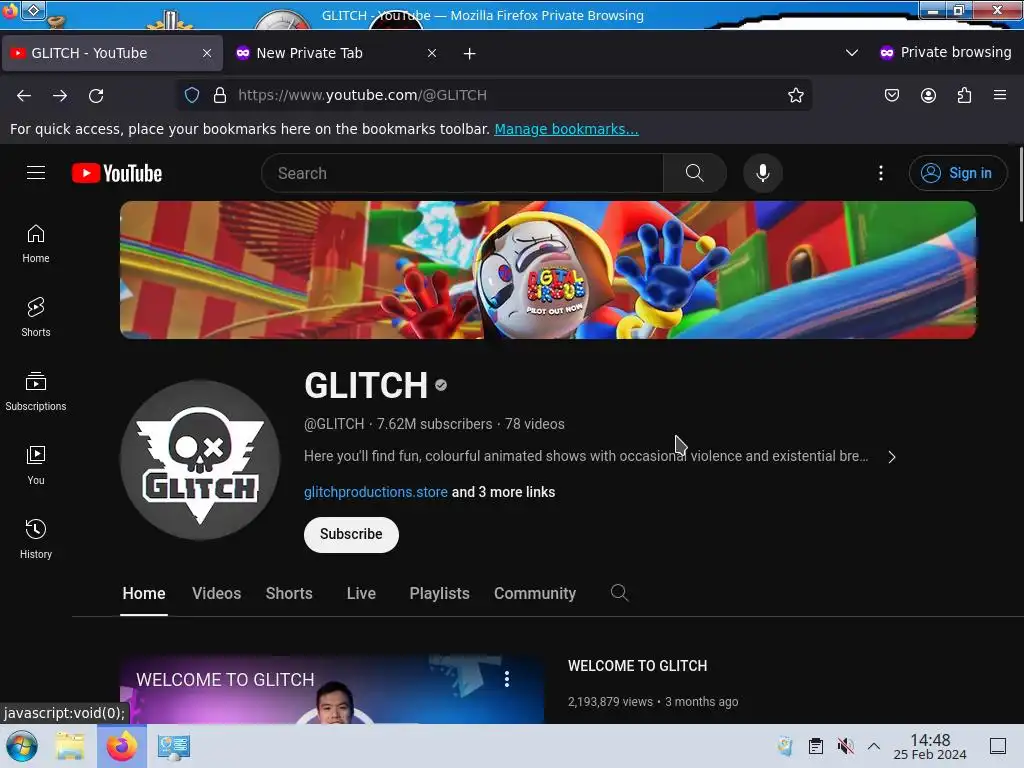1024x768 pixels.
Task: Go forward with the browser forward arrow
Action: coord(60,95)
